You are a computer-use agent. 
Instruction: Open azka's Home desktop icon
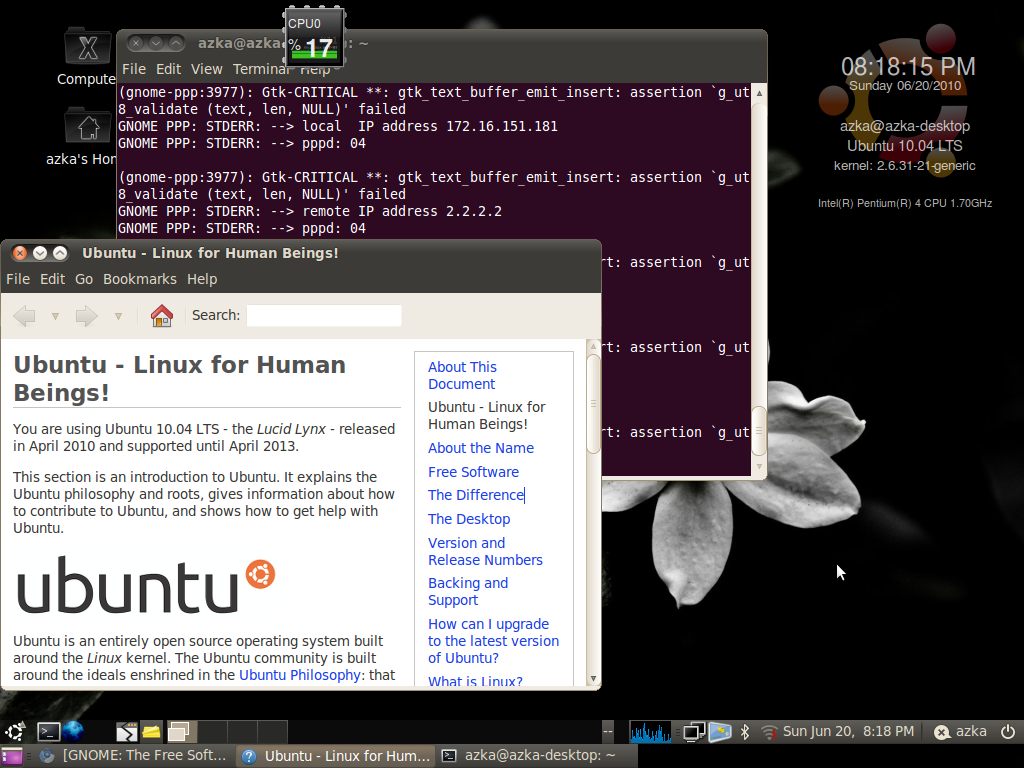[88, 136]
